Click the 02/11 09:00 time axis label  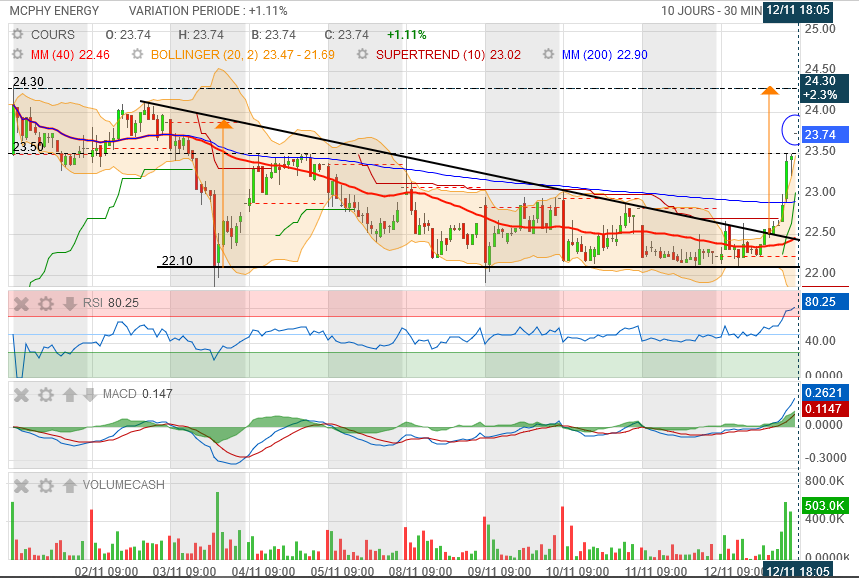106,571
